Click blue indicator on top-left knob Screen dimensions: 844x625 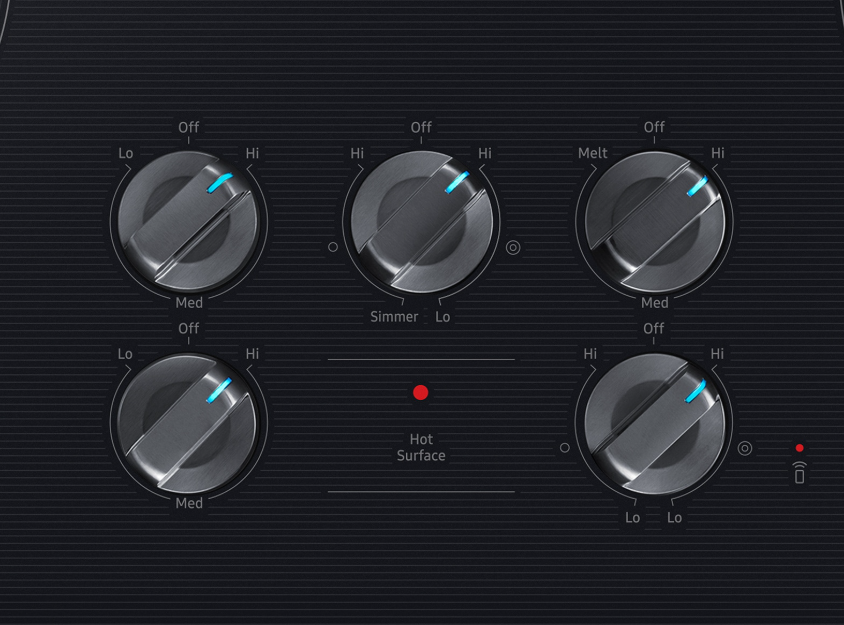point(219,183)
